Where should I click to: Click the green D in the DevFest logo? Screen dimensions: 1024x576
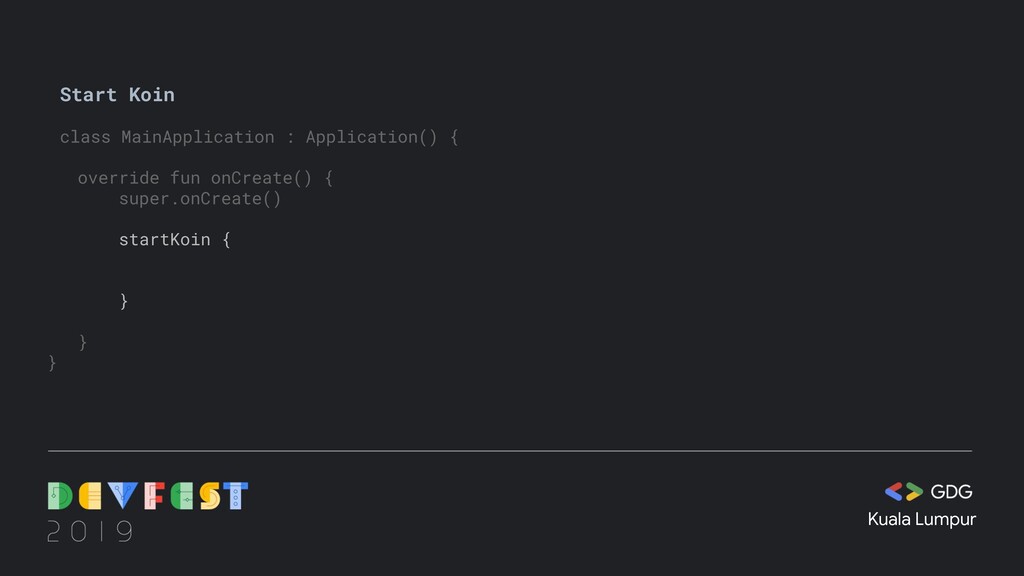60,496
